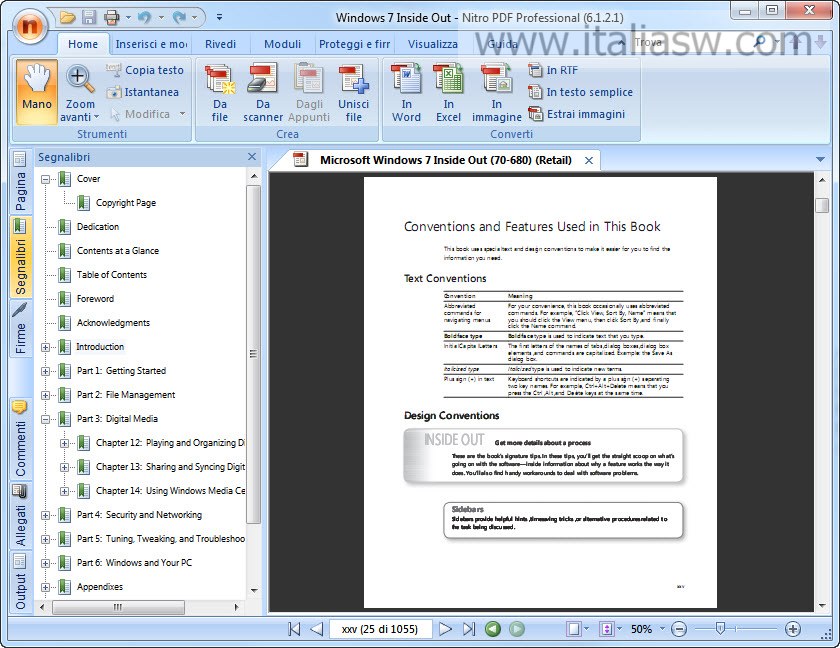This screenshot has height=648, width=840.
Task: Click the green next view button
Action: coord(516,629)
